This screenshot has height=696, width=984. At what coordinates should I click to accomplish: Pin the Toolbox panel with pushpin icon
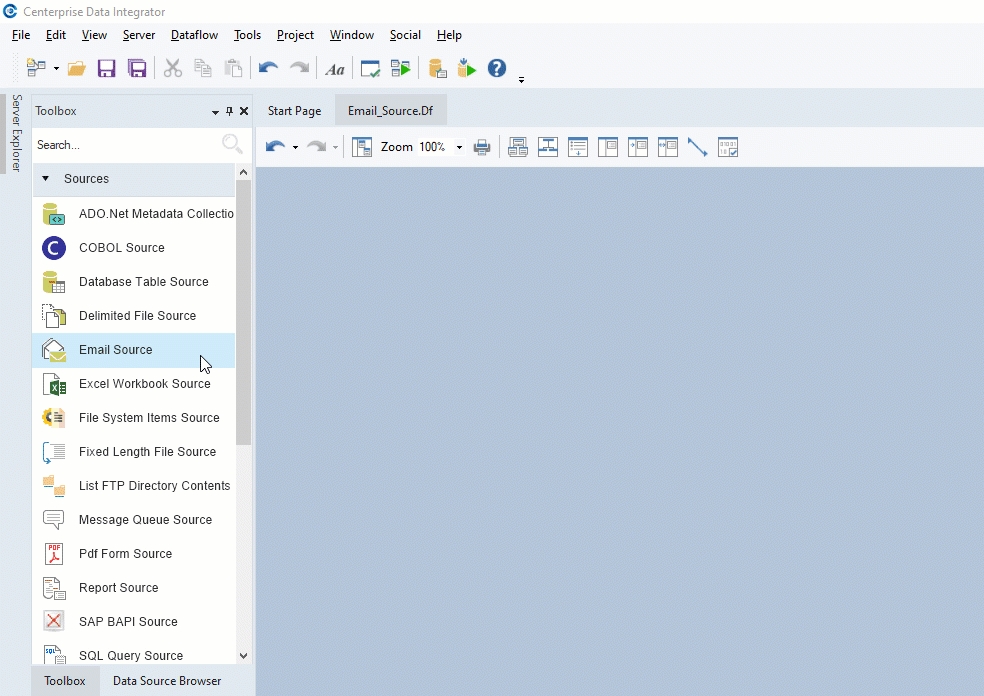tap(229, 111)
